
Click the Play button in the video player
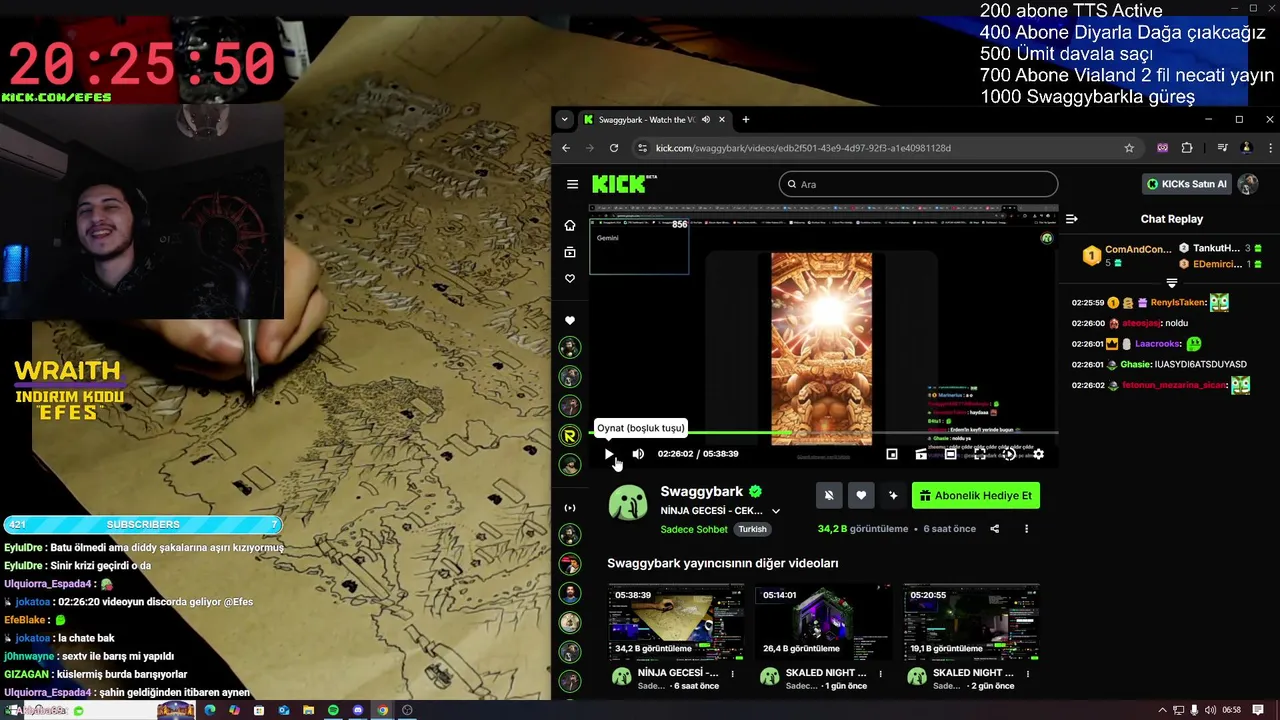pyautogui.click(x=609, y=454)
